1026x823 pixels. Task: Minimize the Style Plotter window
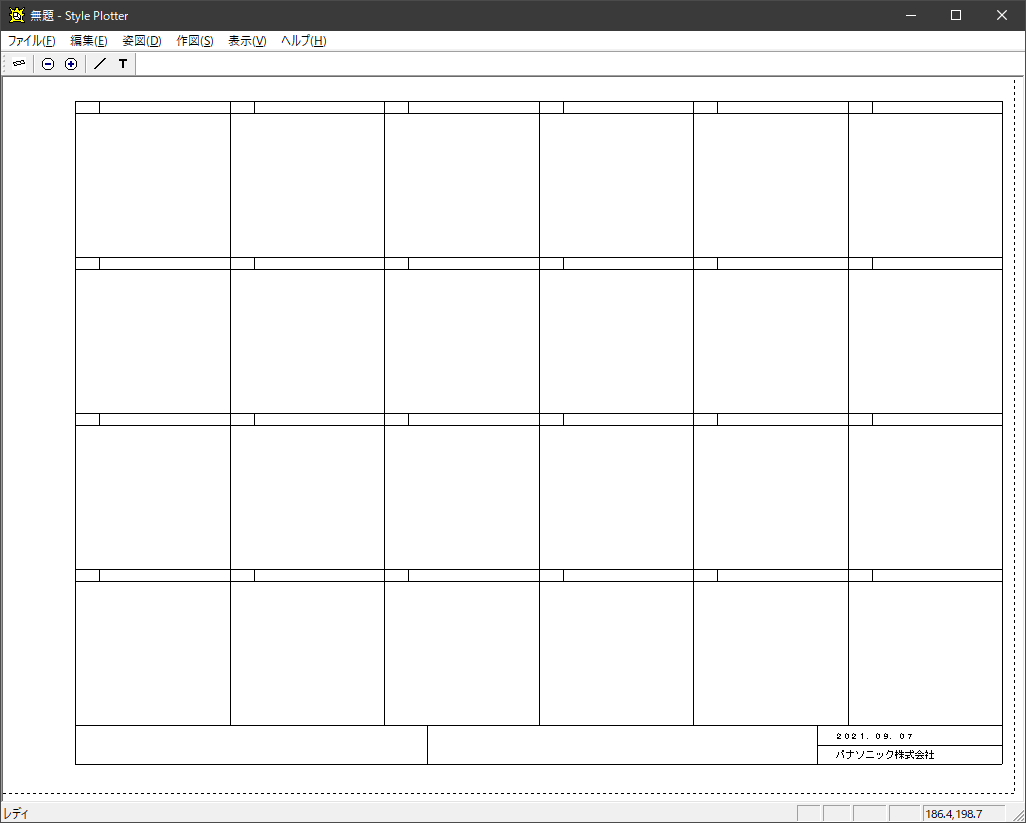click(x=910, y=15)
